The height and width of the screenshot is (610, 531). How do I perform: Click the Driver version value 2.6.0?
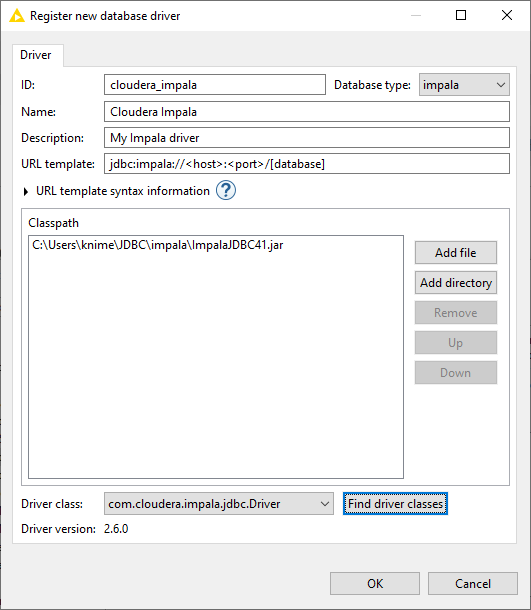coord(116,529)
